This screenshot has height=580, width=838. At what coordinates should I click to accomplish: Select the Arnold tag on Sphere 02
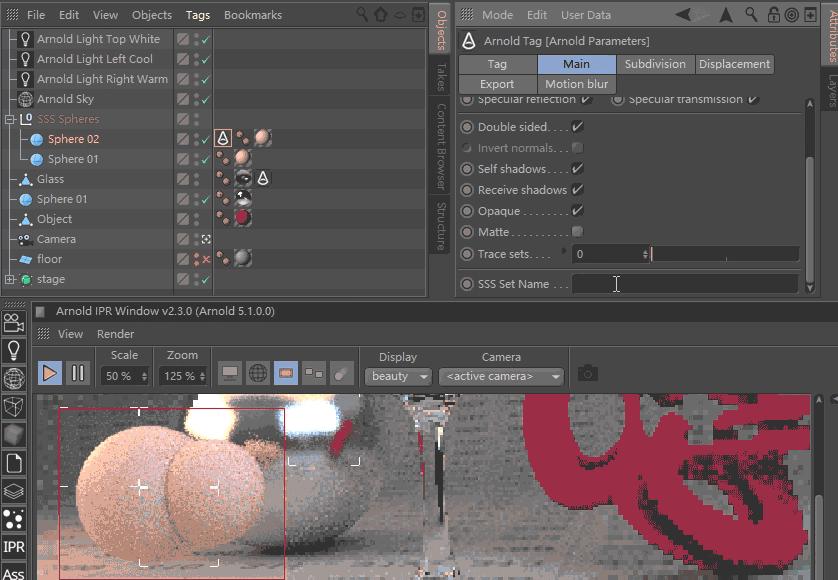point(223,138)
